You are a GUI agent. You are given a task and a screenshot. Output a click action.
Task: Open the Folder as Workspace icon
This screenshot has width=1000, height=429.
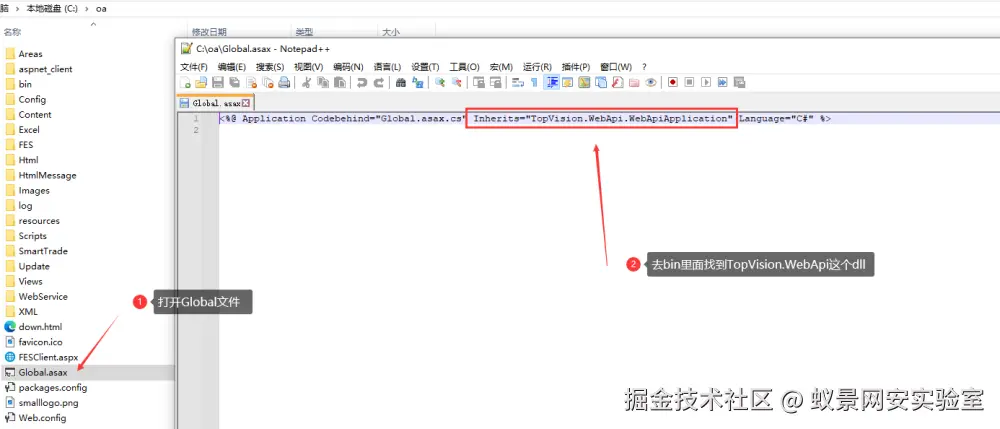coord(634,82)
